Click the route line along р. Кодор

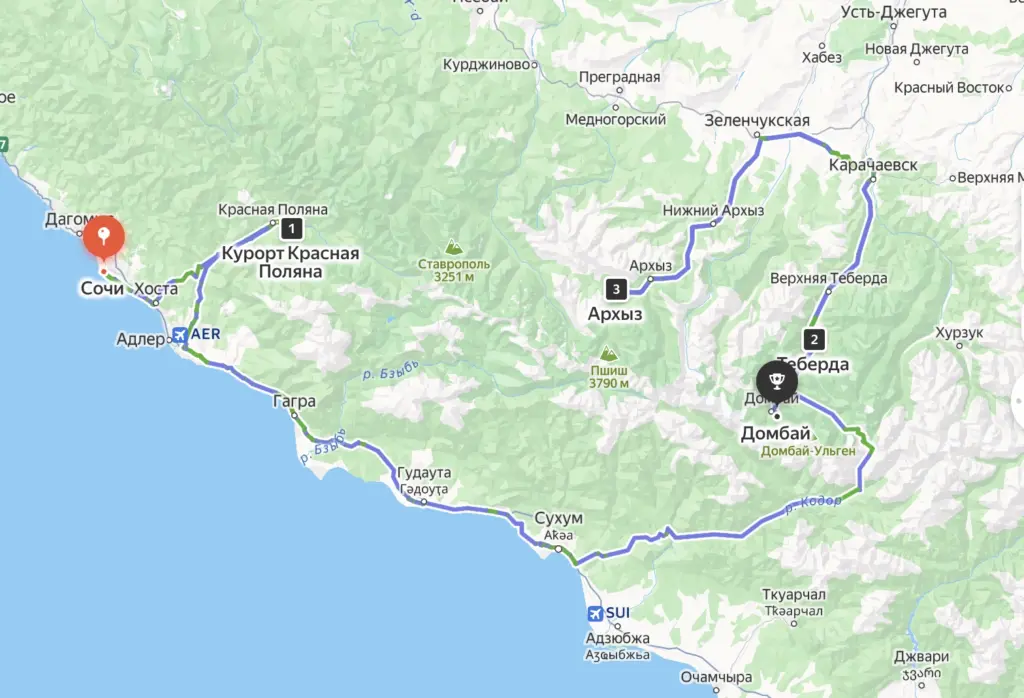pos(803,510)
